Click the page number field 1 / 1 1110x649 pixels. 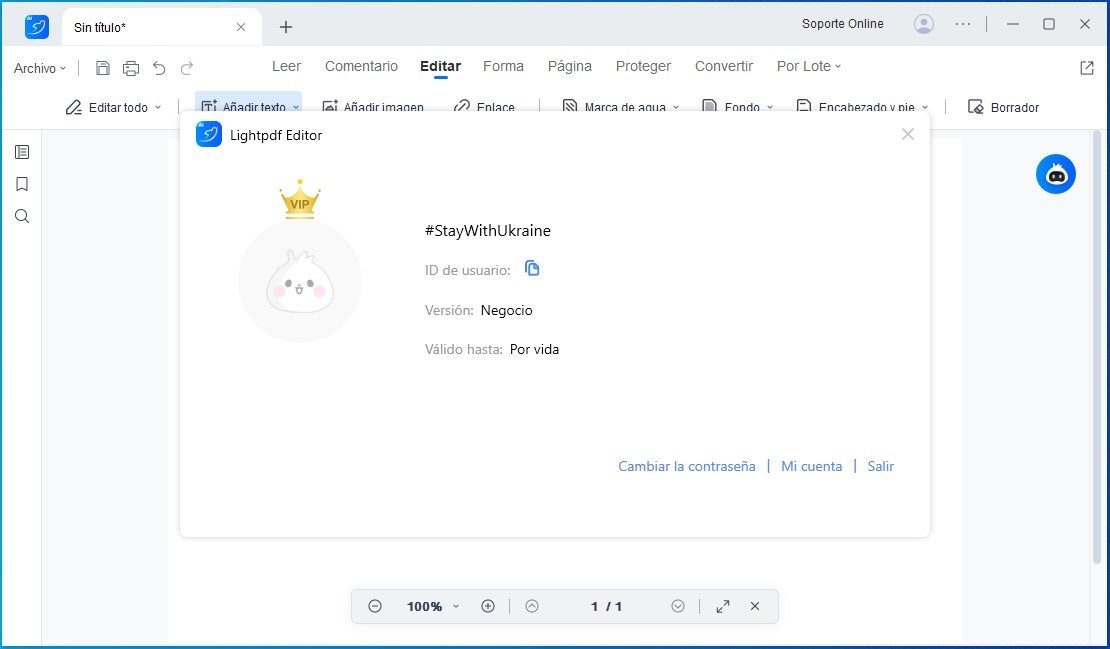606,607
